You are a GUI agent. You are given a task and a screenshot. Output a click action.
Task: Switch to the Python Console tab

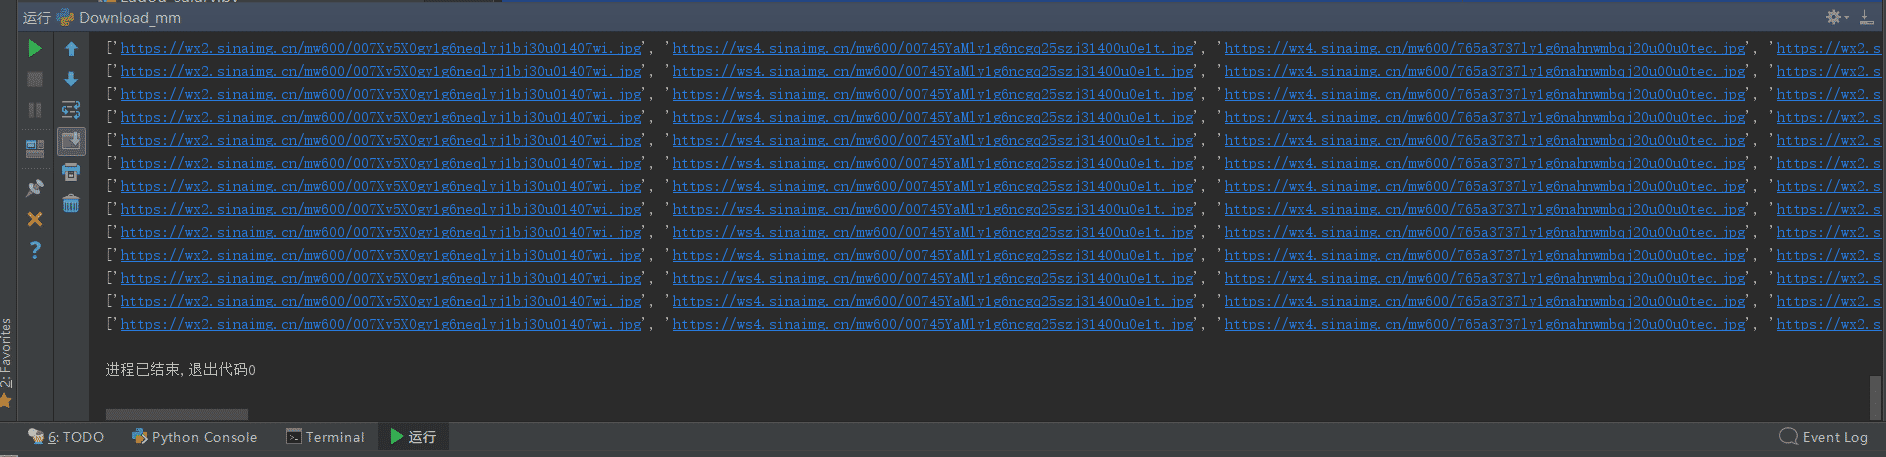[195, 437]
